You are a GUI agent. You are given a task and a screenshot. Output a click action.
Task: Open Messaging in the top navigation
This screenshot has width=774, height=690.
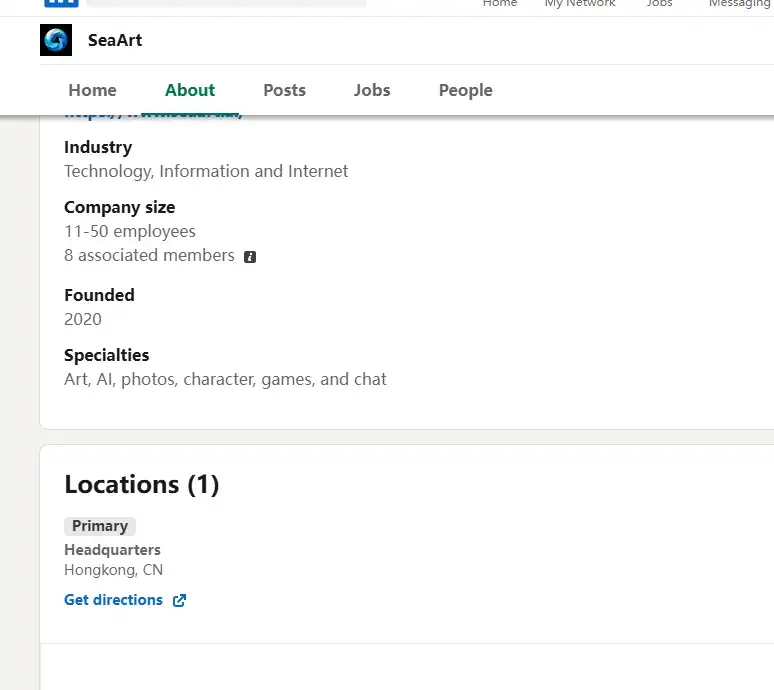click(x=739, y=4)
